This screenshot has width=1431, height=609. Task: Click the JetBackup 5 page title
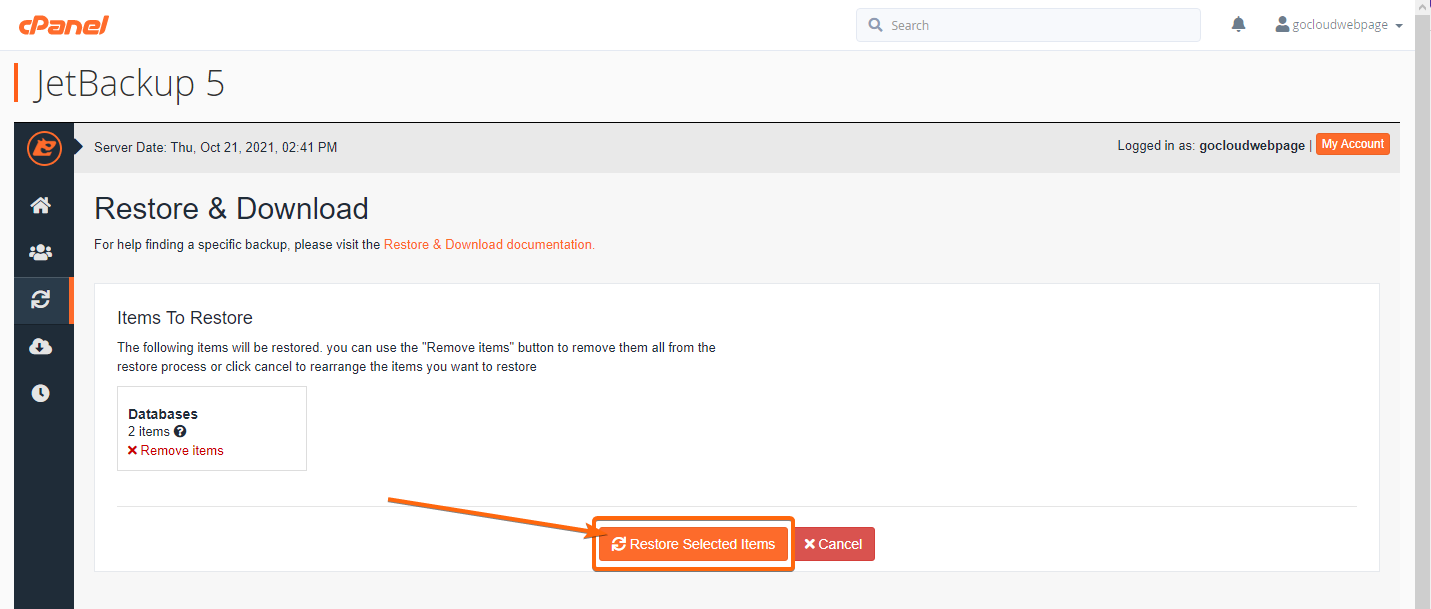(x=130, y=84)
